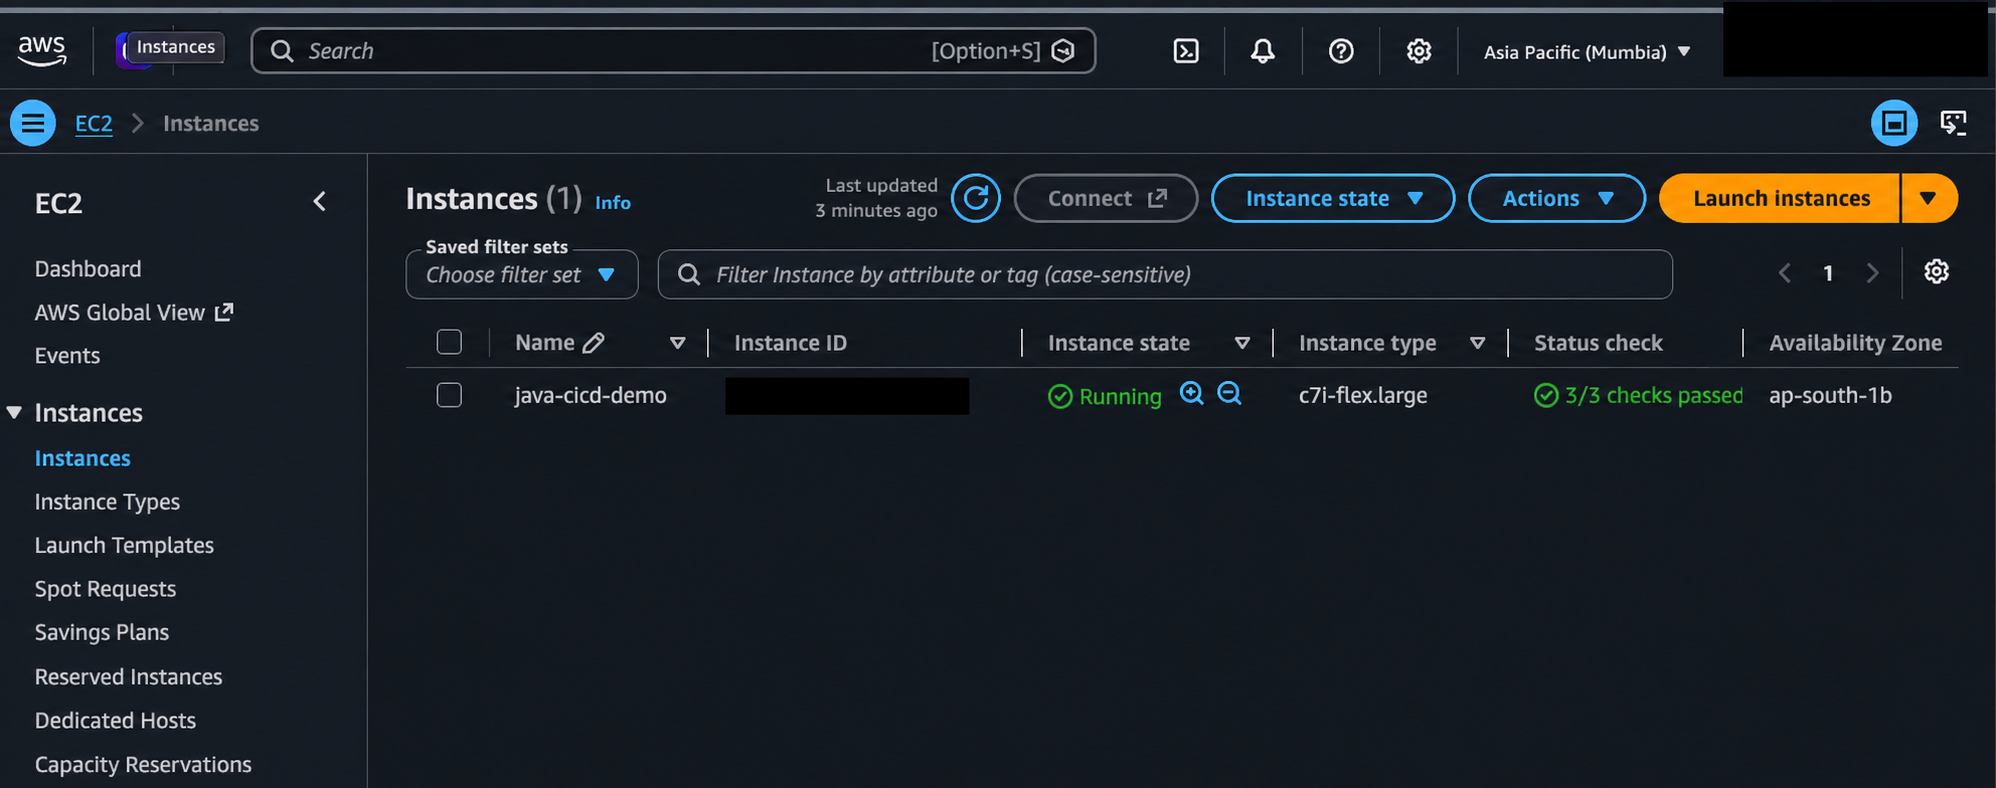Toggle the hamburger navigation menu

click(x=33, y=123)
